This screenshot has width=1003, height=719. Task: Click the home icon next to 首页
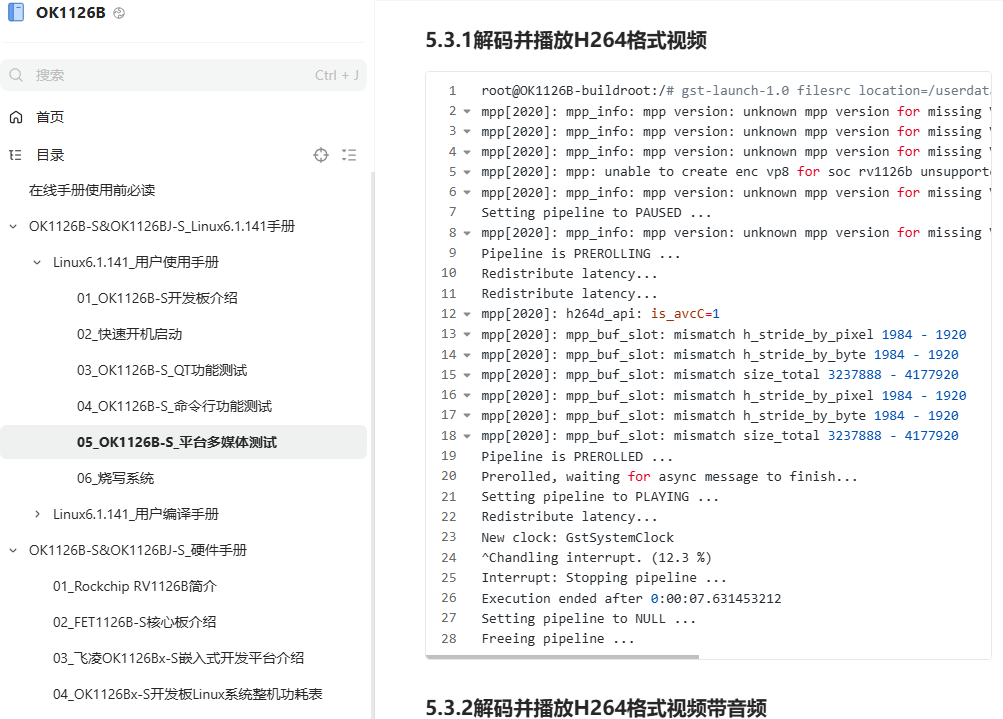[x=16, y=117]
